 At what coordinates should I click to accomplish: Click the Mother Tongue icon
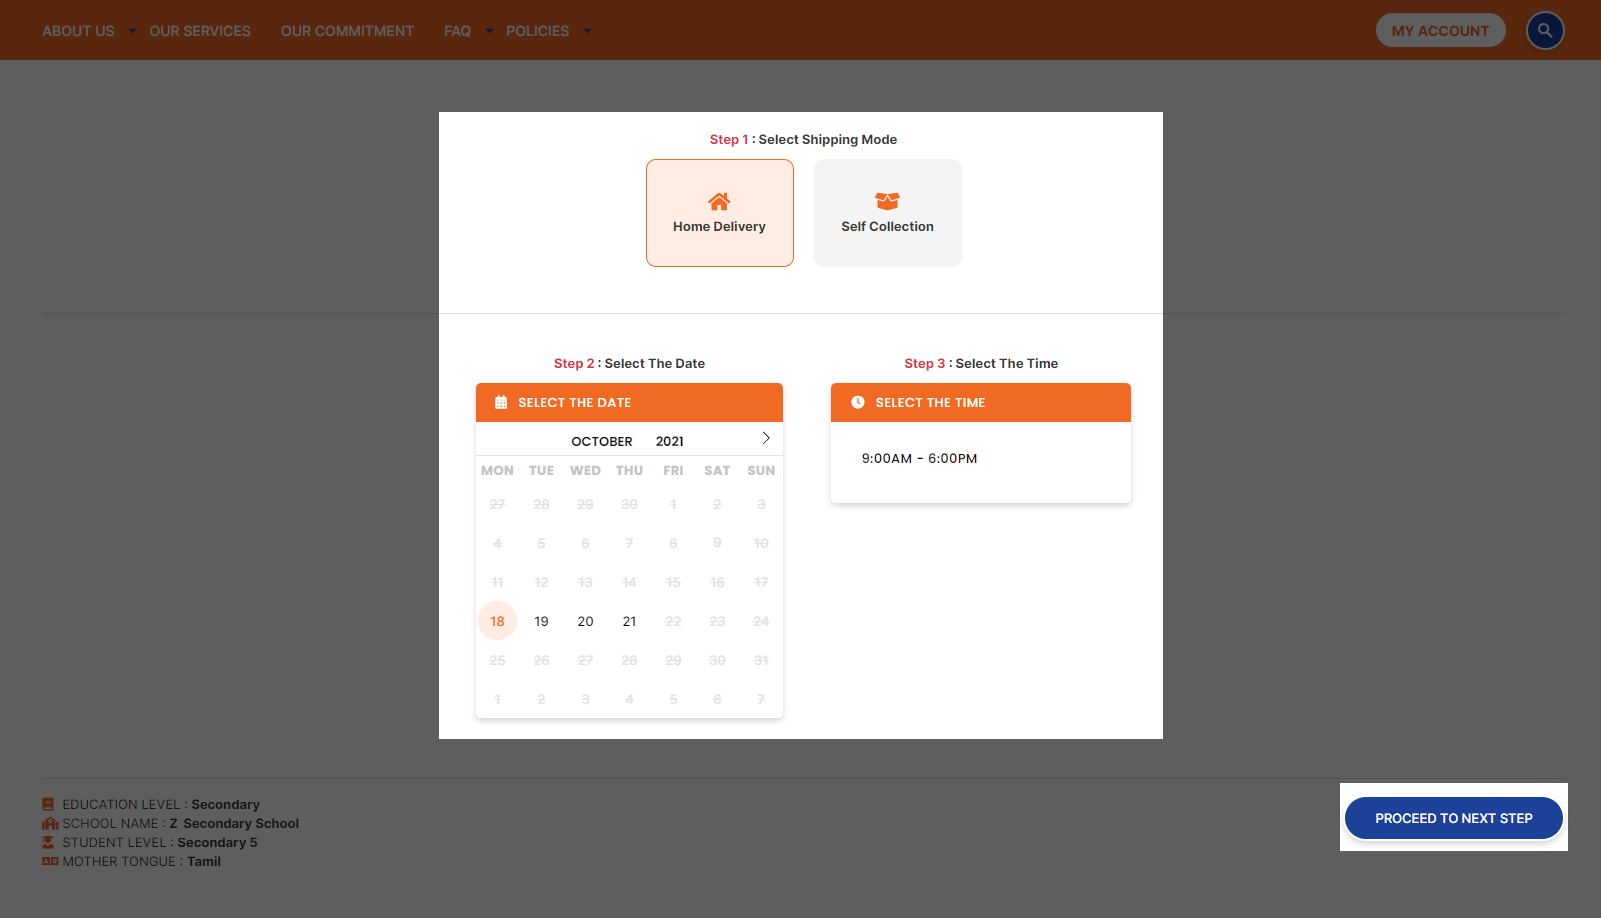click(50, 861)
